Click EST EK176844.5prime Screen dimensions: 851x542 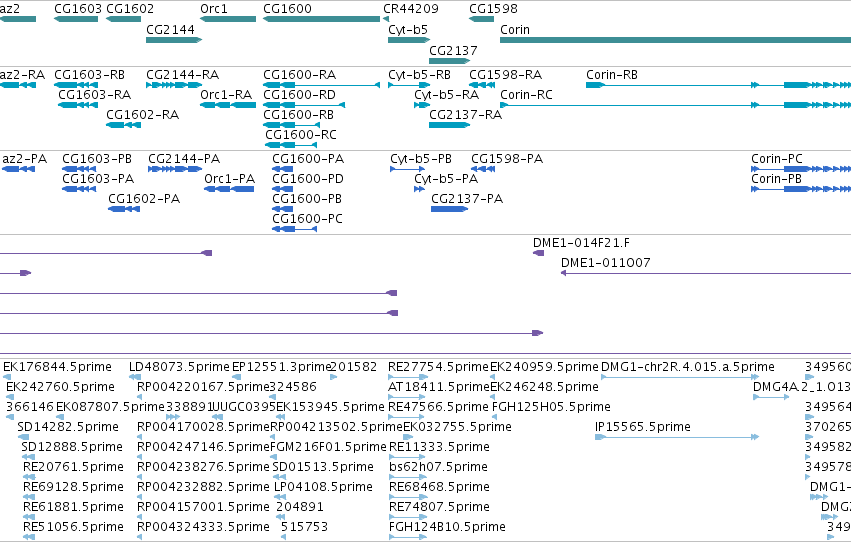57,367
